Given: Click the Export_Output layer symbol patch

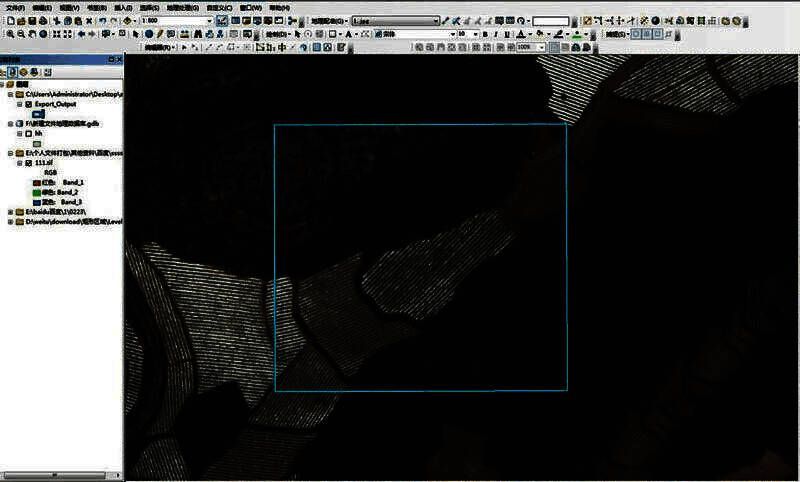Looking at the screenshot, I should [x=38, y=113].
